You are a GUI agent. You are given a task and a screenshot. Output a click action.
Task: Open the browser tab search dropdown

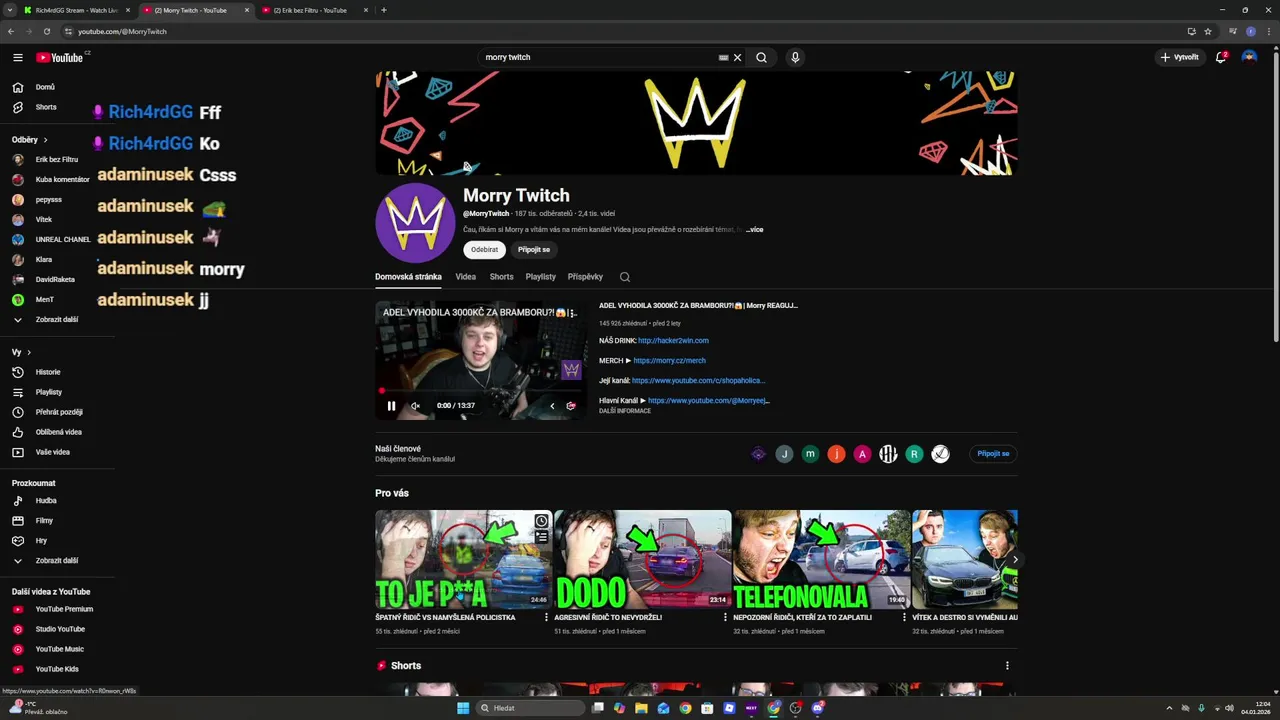10,10
